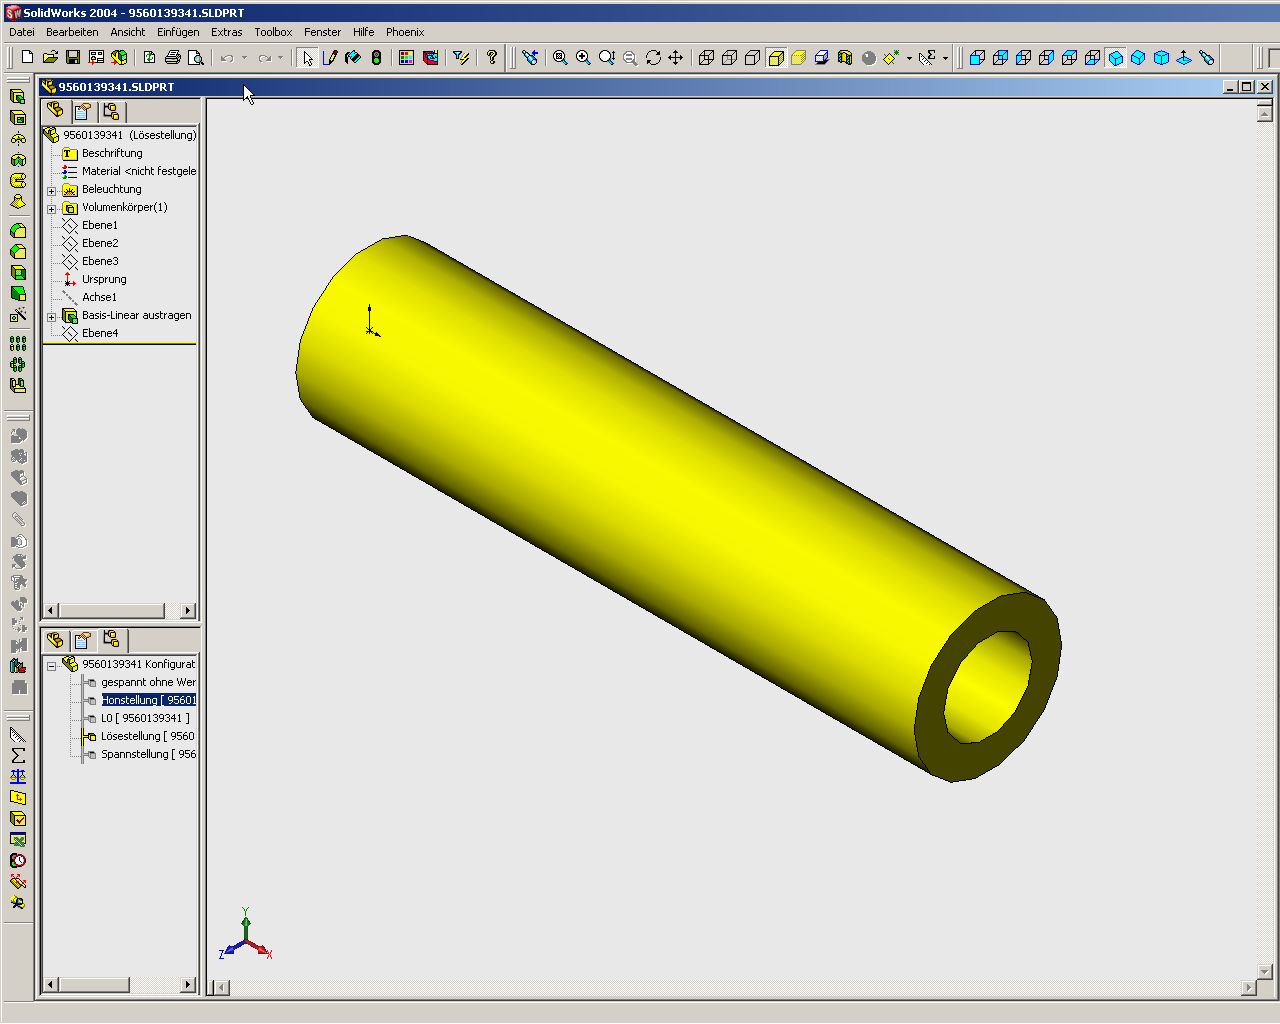The image size is (1280, 1024).
Task: Collapse the 9560139341 Konfiguration tree
Action: 52,665
